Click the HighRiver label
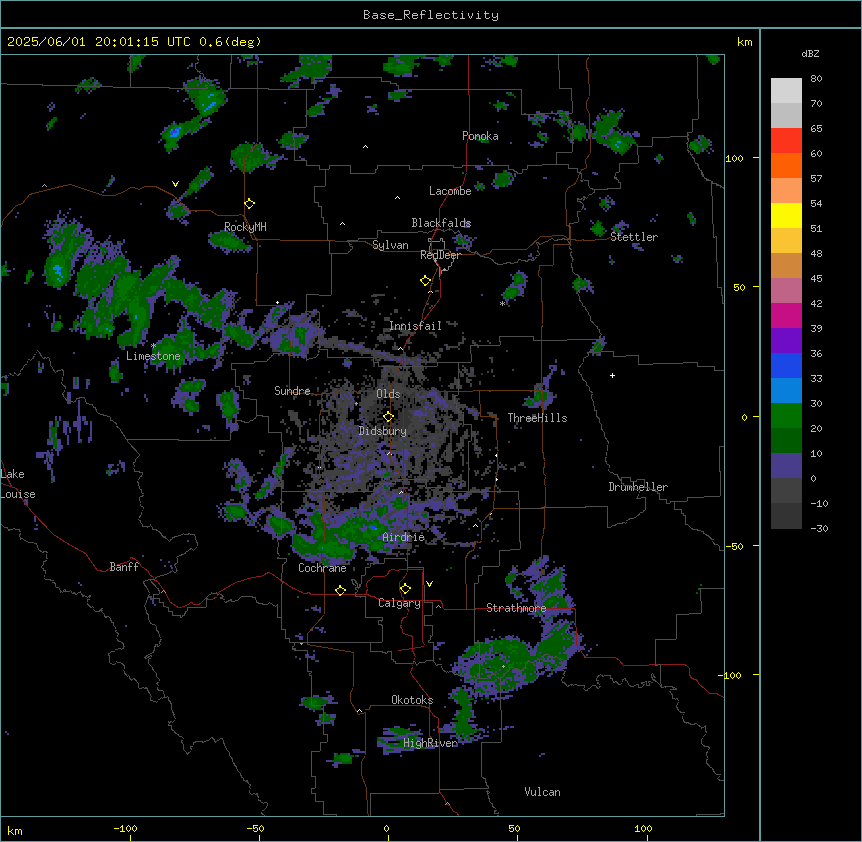This screenshot has height=842, width=862. click(430, 743)
